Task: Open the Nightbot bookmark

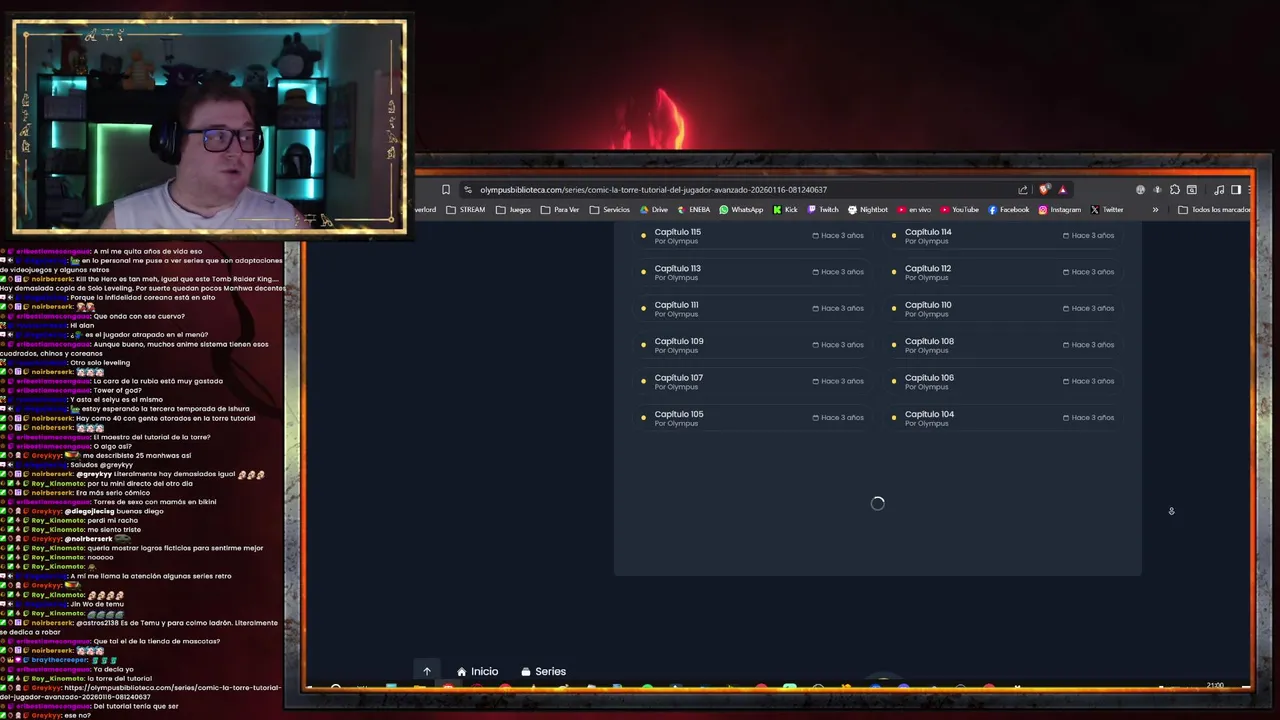Action: 868,210
